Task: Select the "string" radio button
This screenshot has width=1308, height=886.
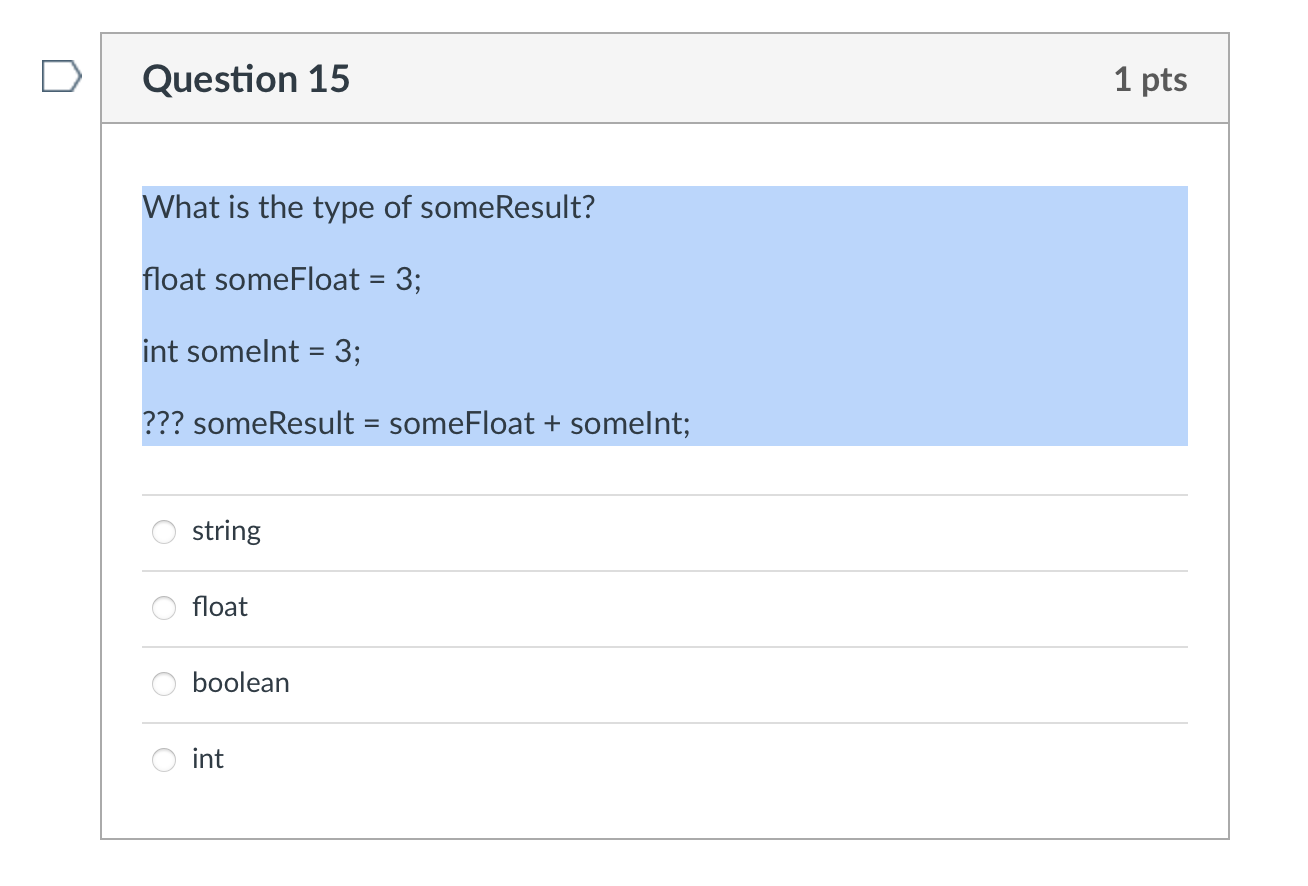Action: [x=164, y=532]
